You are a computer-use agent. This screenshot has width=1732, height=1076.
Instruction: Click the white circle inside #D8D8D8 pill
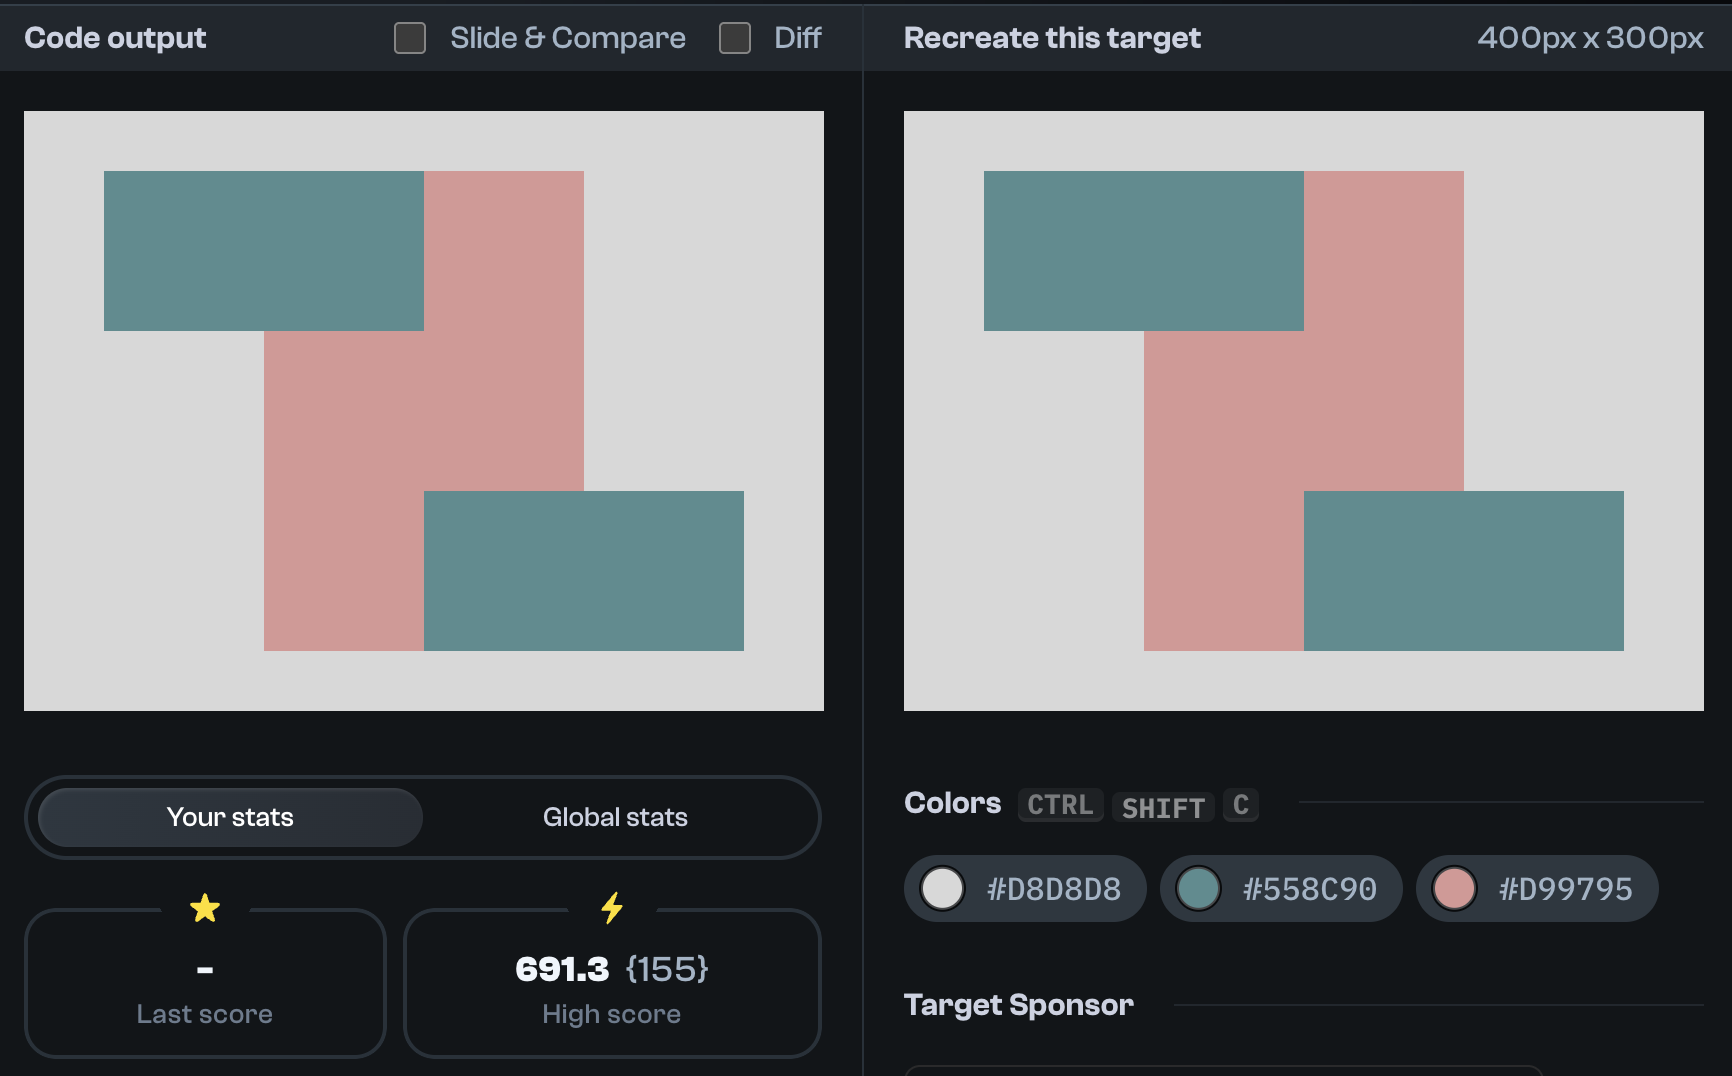click(941, 888)
